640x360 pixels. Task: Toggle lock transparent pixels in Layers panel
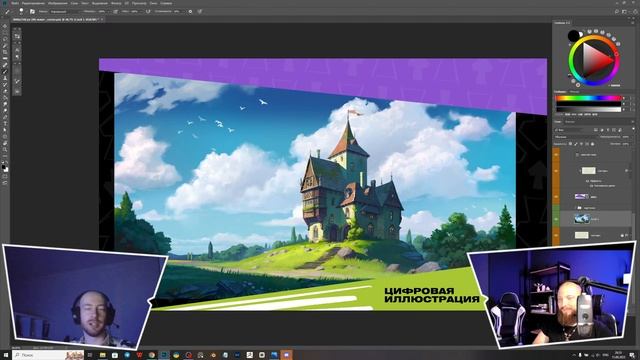(x=571, y=144)
